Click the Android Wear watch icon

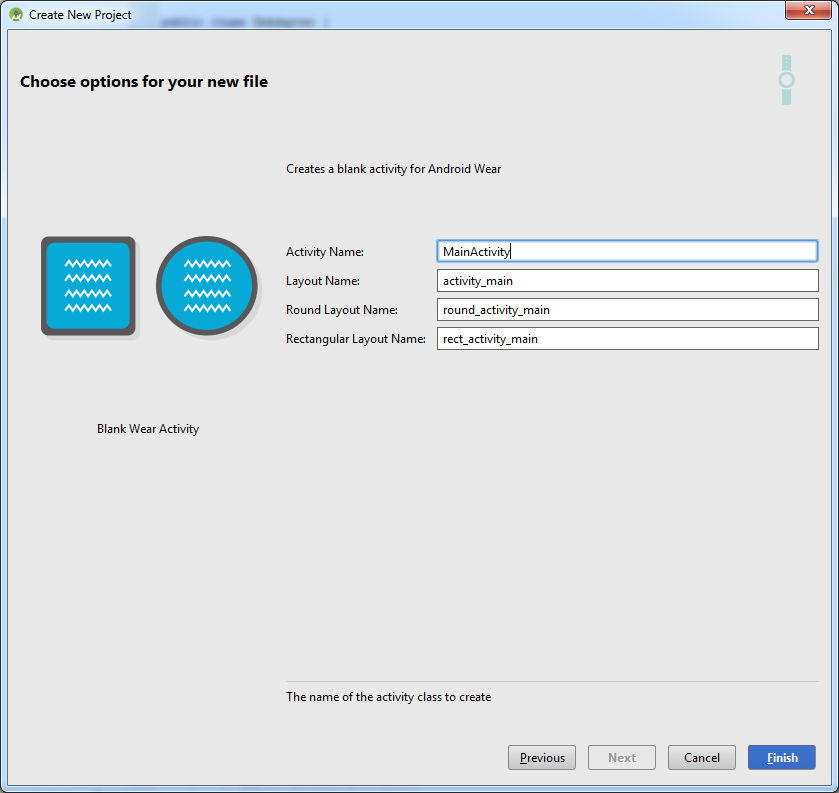[786, 80]
